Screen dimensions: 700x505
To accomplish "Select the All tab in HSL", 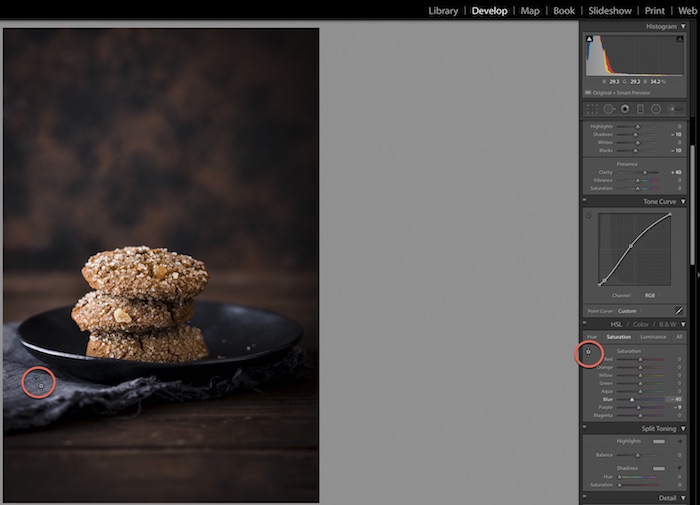I will pyautogui.click(x=679, y=337).
